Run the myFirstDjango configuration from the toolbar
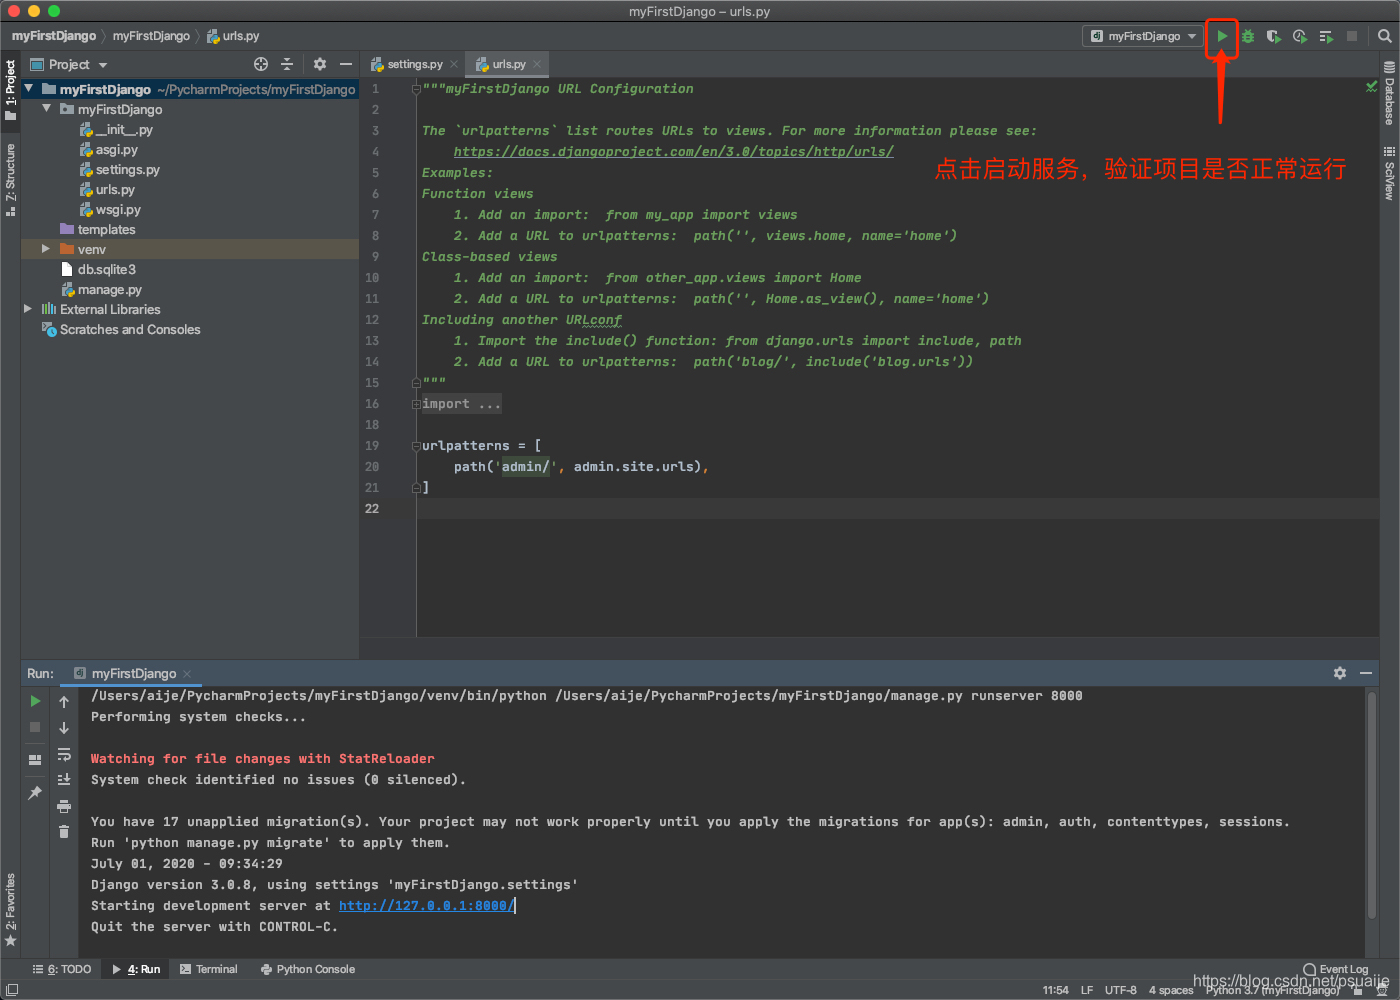This screenshot has height=1000, width=1400. coord(1222,36)
